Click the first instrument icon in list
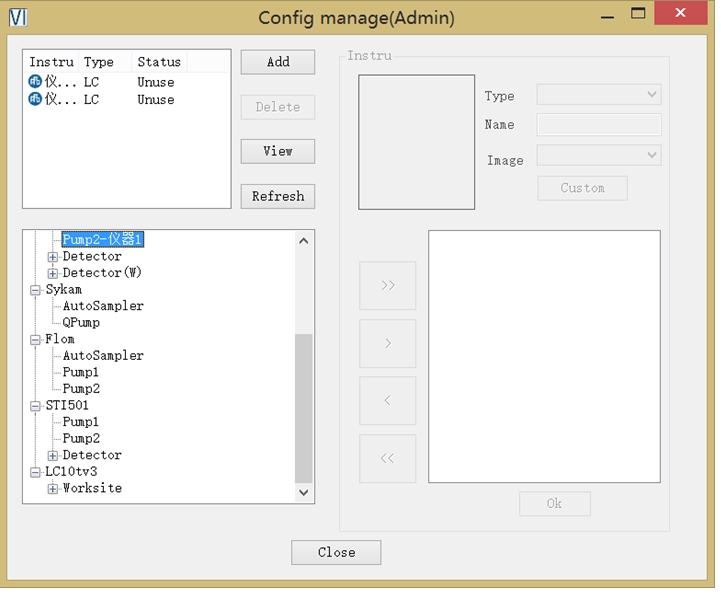721x593 pixels. click(x=36, y=82)
